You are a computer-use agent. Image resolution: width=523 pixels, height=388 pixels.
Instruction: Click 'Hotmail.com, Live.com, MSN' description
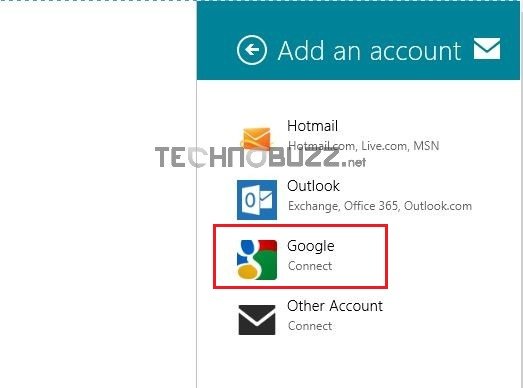[364, 146]
